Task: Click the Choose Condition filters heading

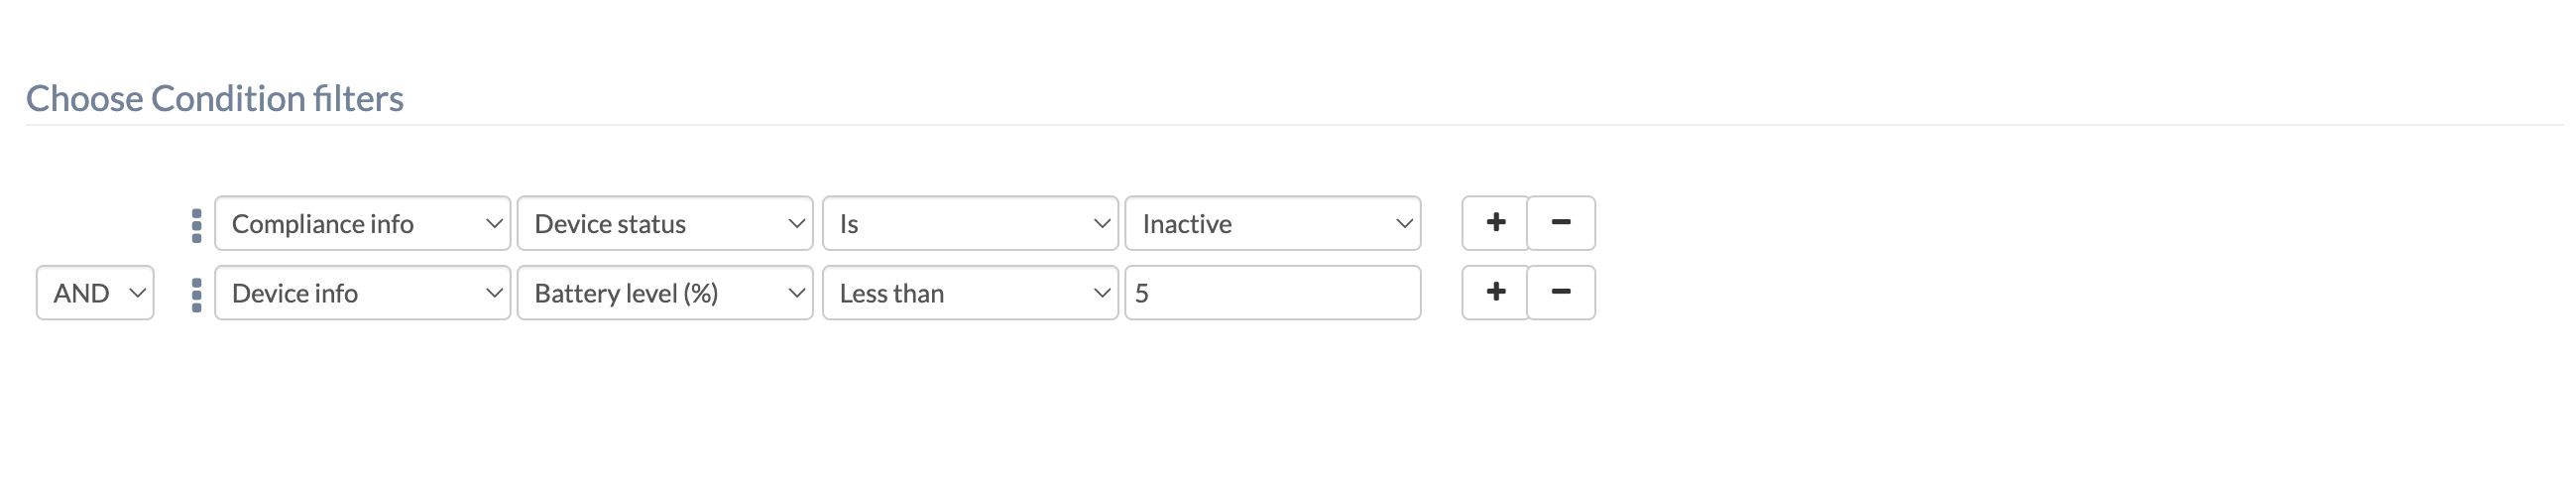Action: pos(215,98)
